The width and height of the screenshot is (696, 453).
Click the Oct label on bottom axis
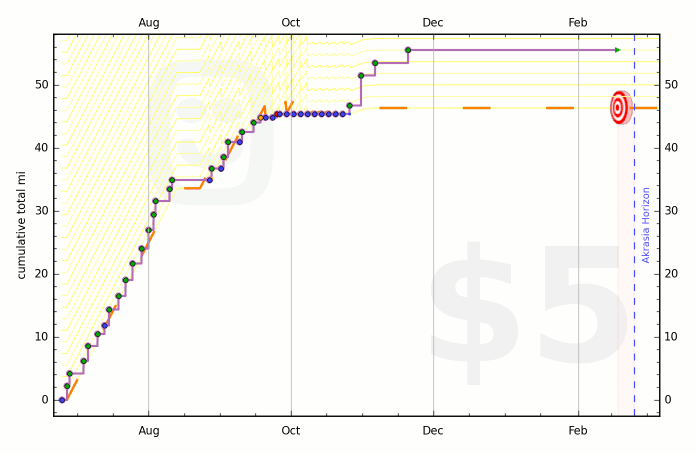click(291, 431)
